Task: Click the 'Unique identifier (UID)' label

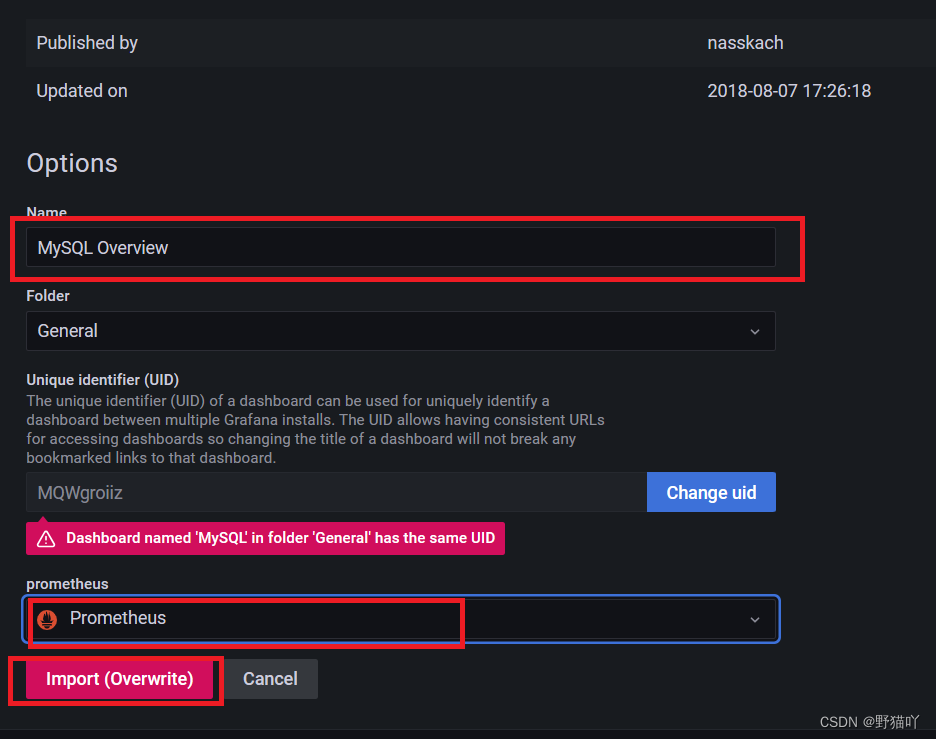Action: point(103,380)
